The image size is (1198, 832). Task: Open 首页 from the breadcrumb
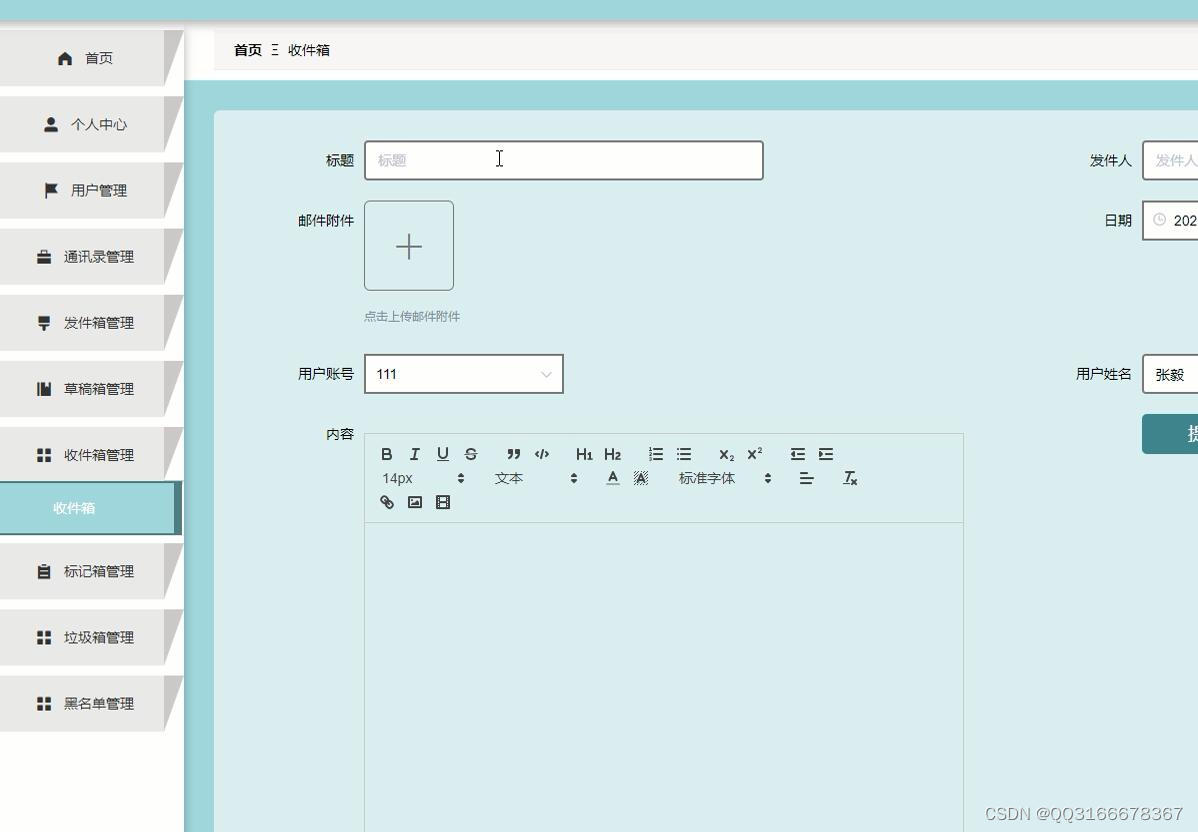[247, 50]
